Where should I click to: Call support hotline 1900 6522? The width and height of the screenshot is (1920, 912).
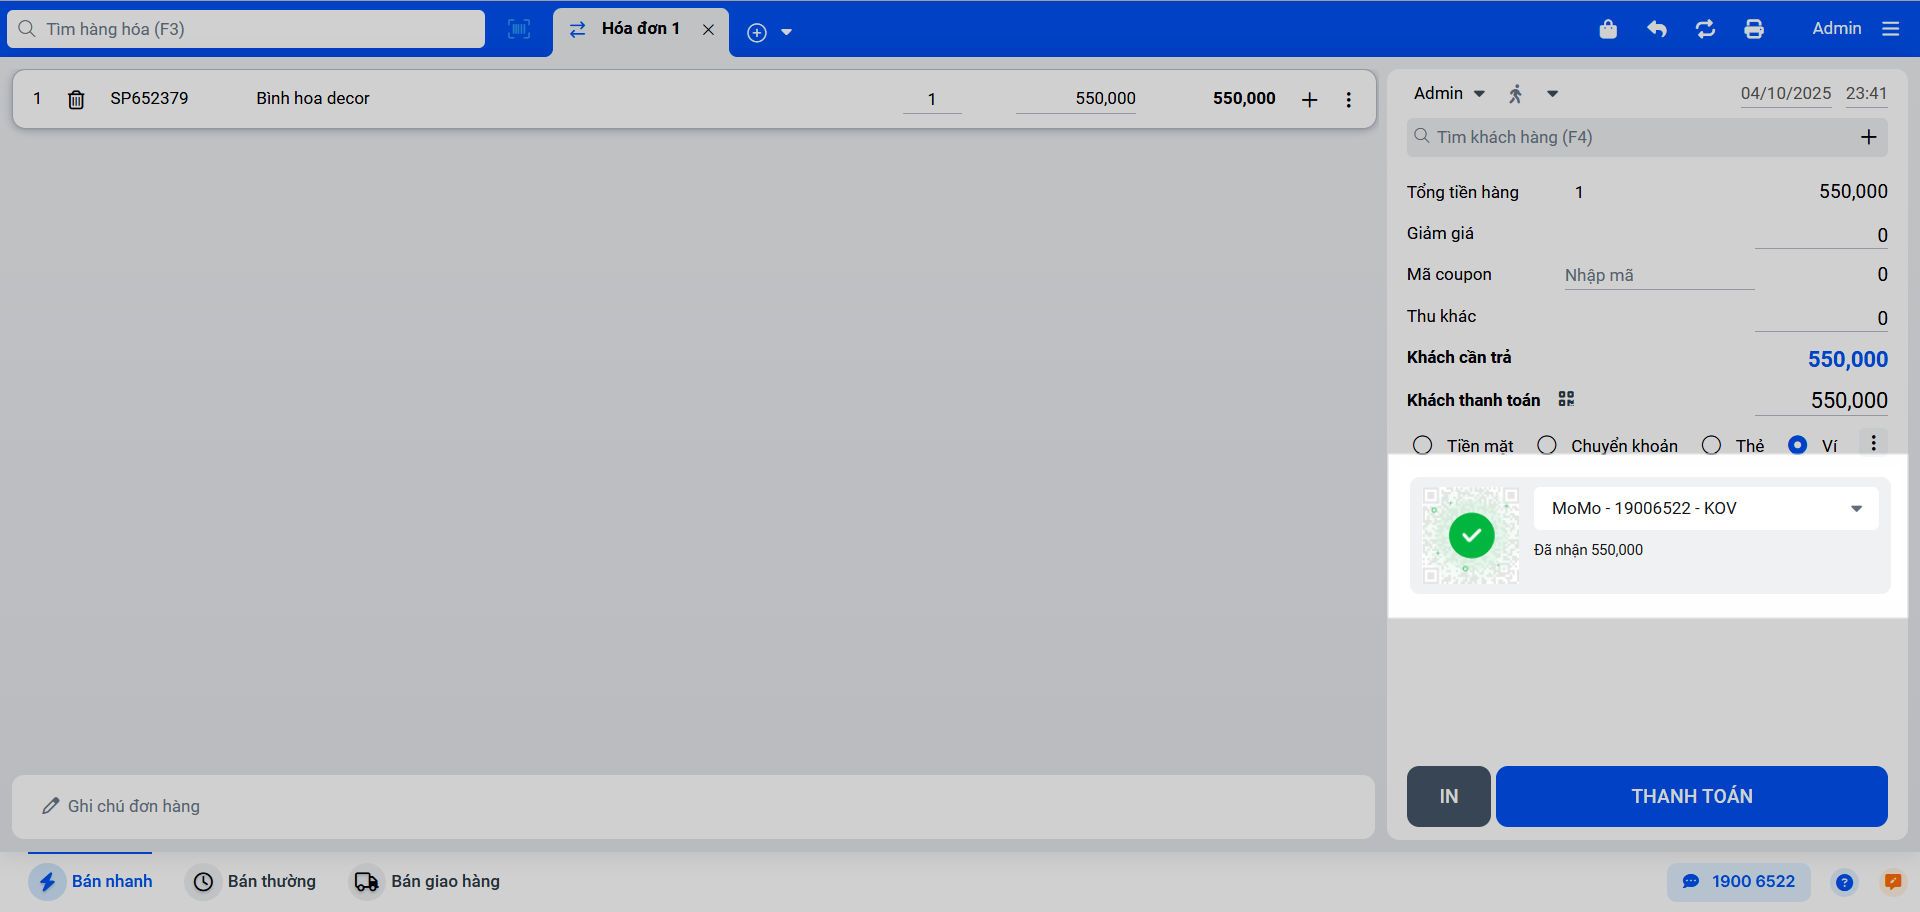(x=1739, y=881)
